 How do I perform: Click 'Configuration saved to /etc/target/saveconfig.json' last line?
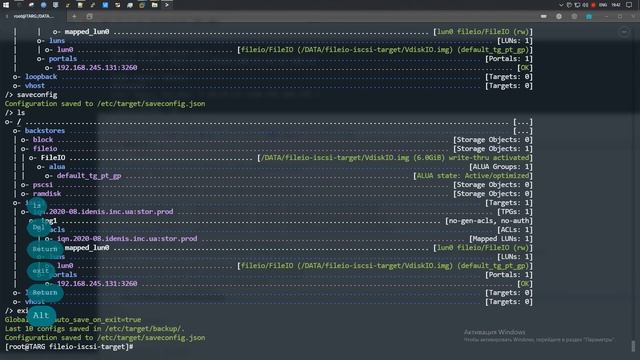[105, 338]
